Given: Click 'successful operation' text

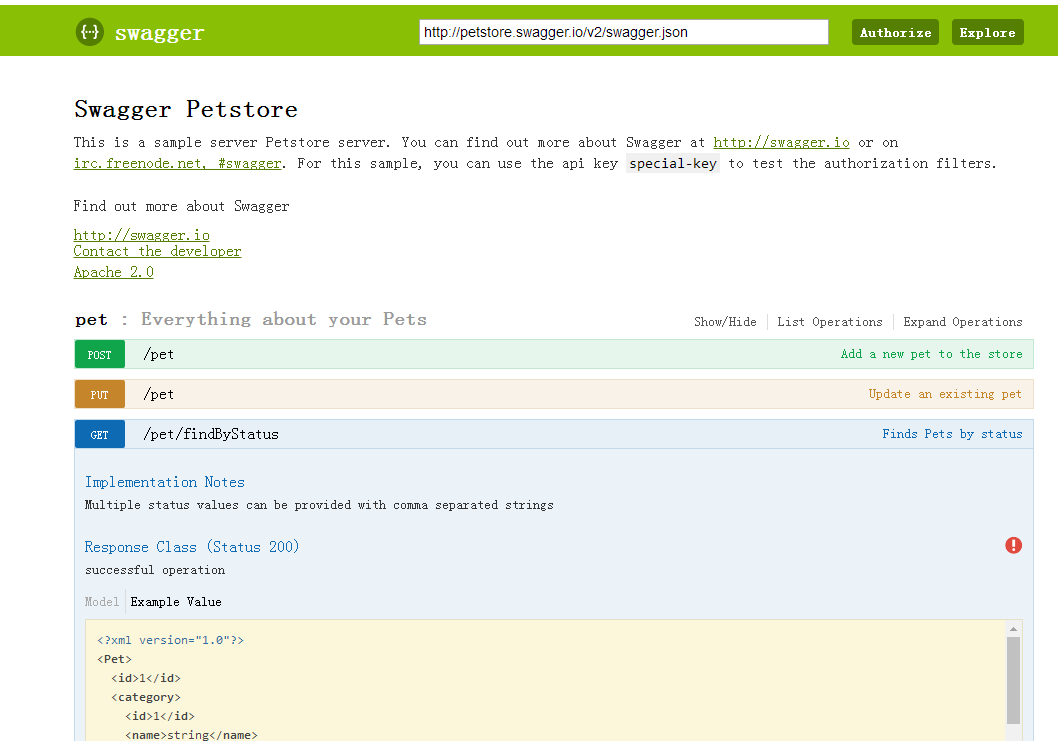Looking at the screenshot, I should click(x=155, y=570).
